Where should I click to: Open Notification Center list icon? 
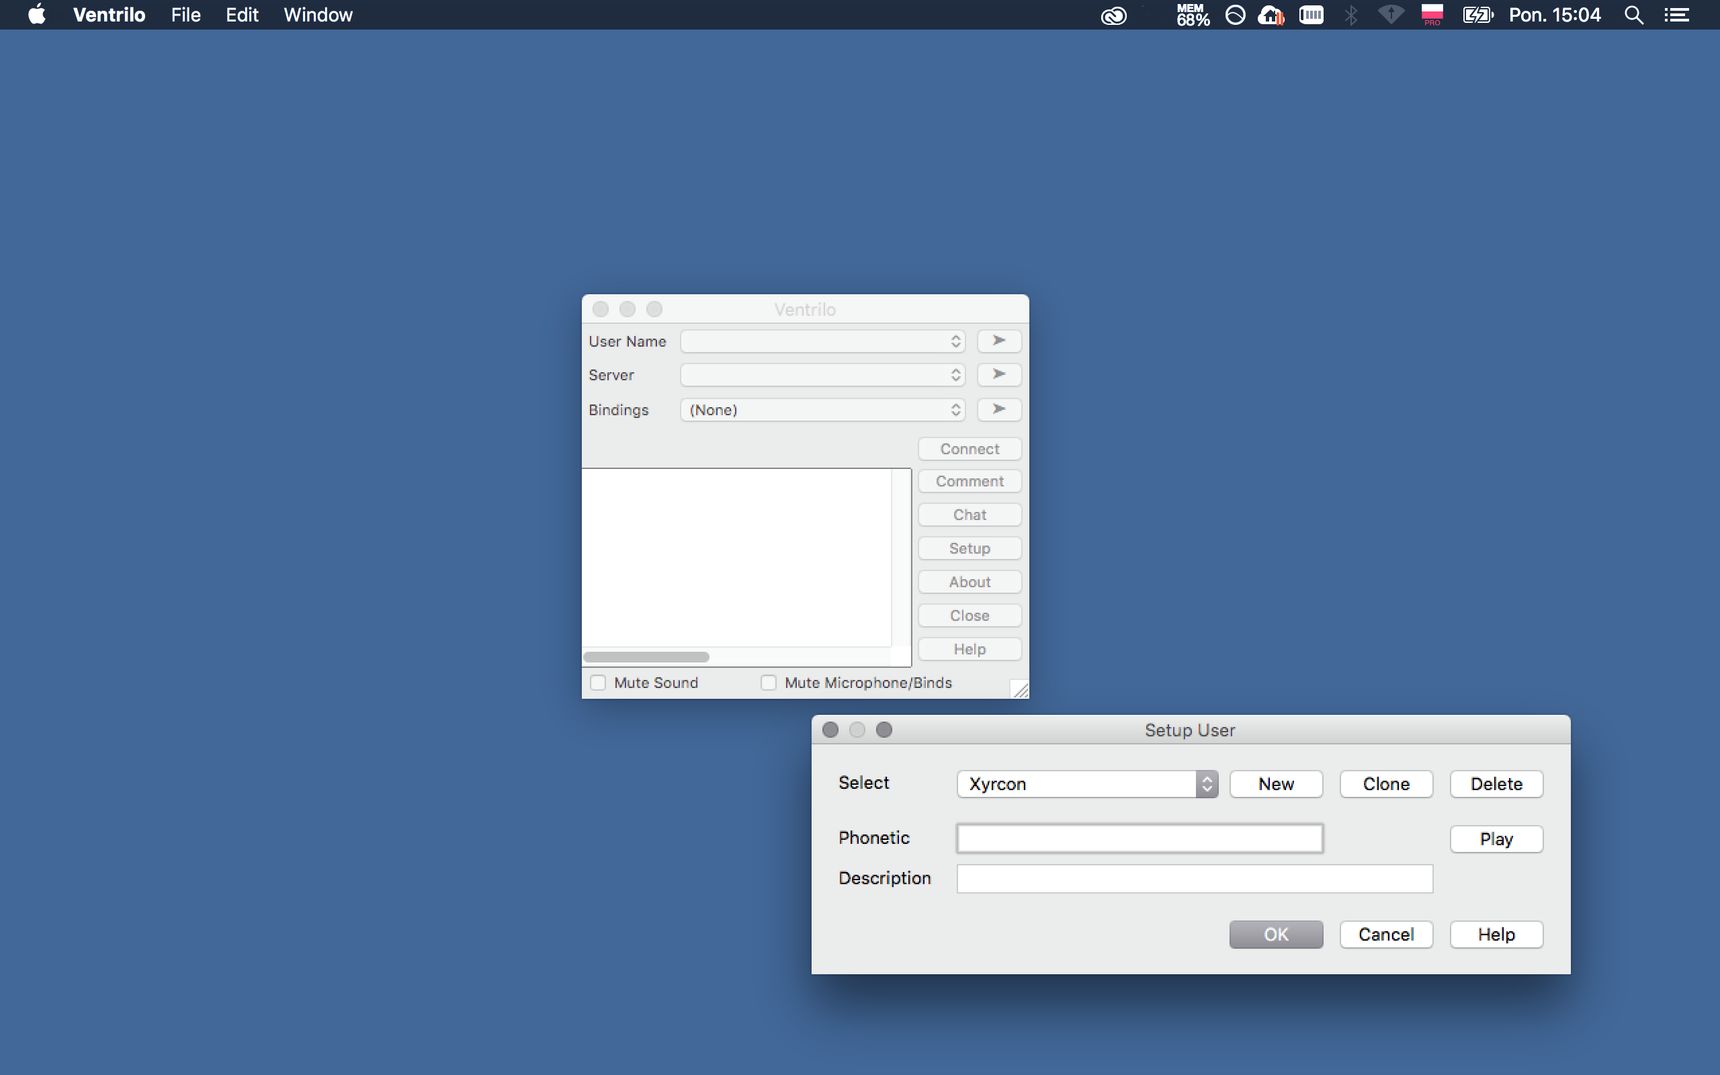(x=1677, y=15)
